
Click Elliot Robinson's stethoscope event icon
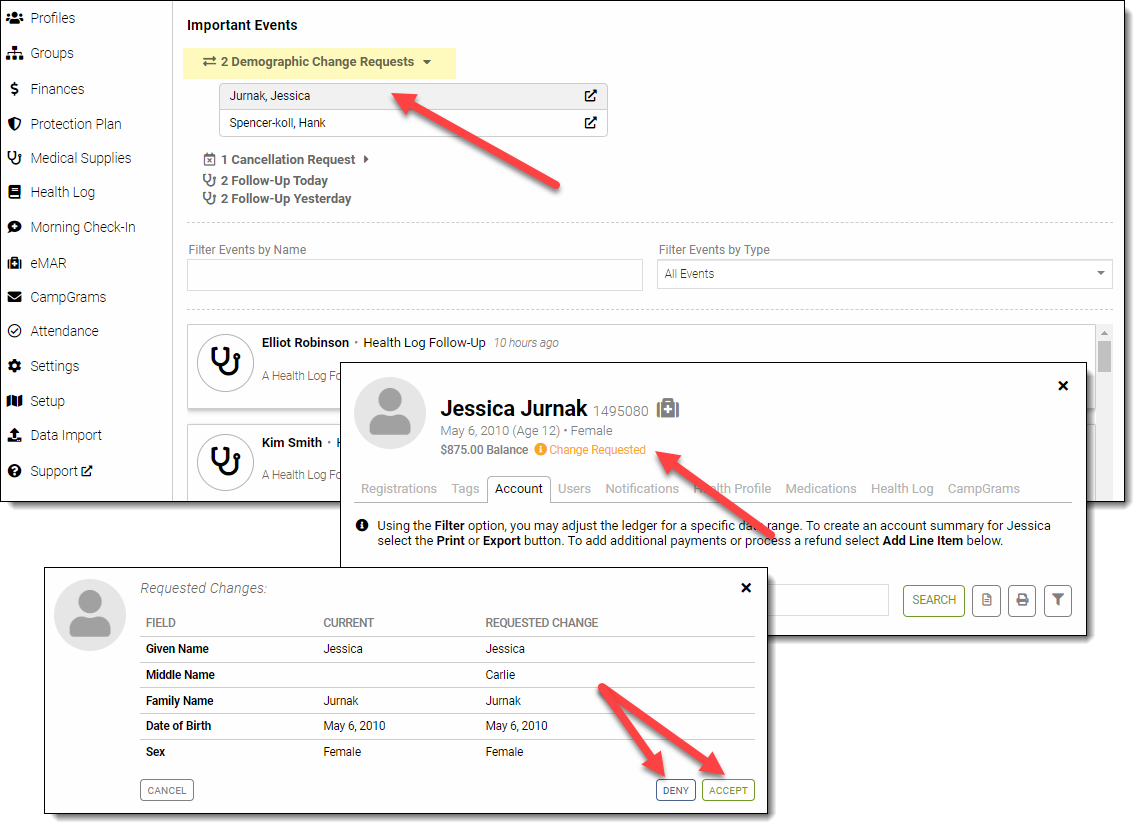(x=225, y=362)
